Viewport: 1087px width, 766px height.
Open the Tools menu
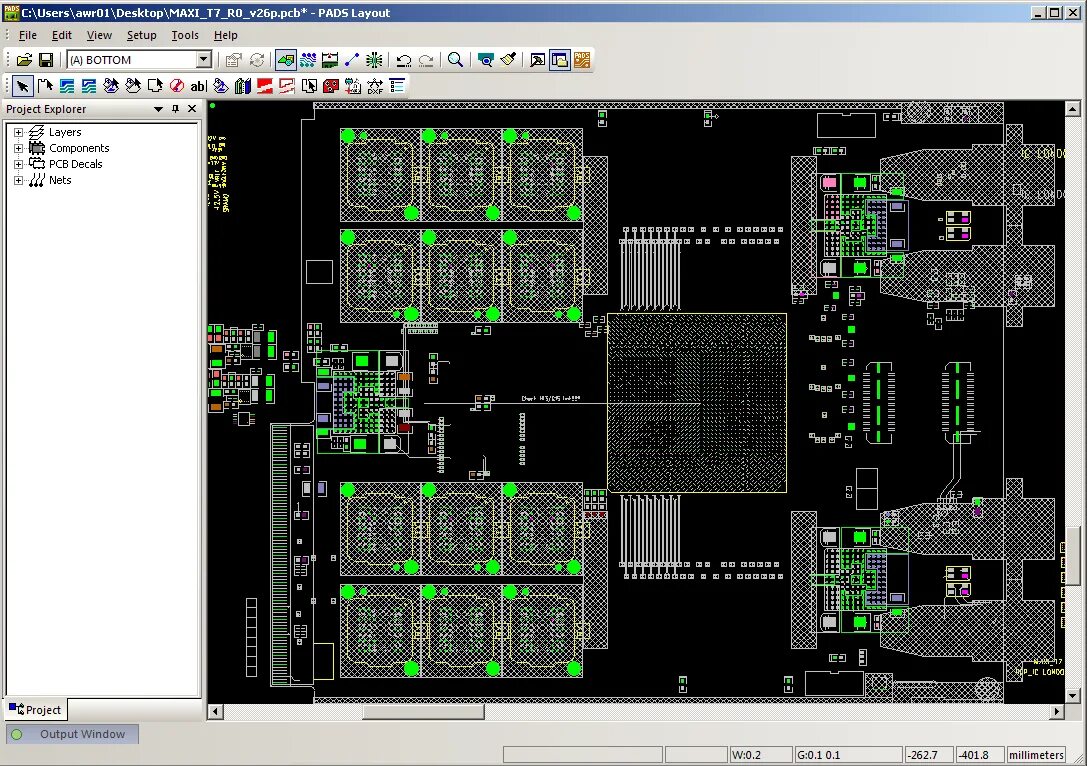[185, 35]
